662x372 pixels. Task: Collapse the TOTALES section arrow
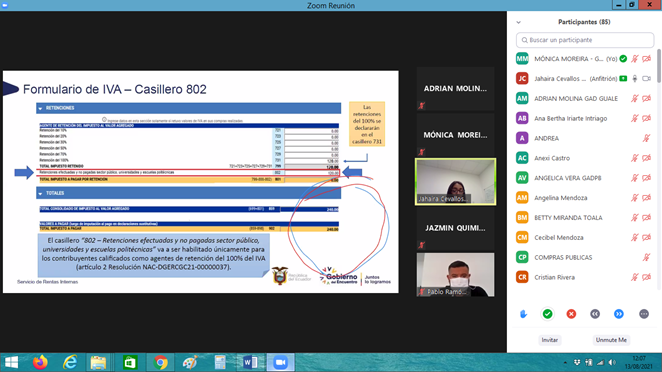tap(40, 194)
